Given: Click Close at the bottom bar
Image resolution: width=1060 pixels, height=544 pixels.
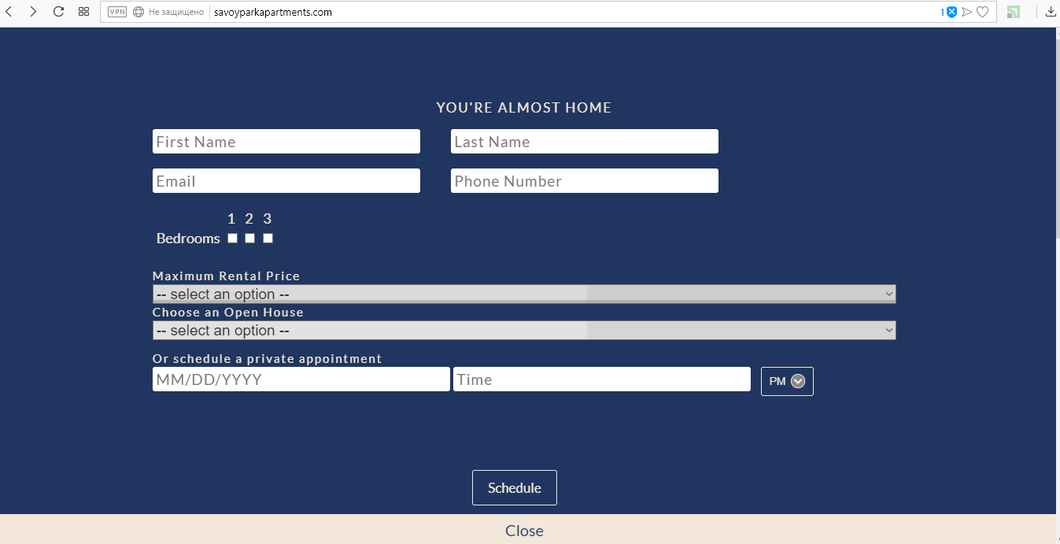Looking at the screenshot, I should pos(524,530).
